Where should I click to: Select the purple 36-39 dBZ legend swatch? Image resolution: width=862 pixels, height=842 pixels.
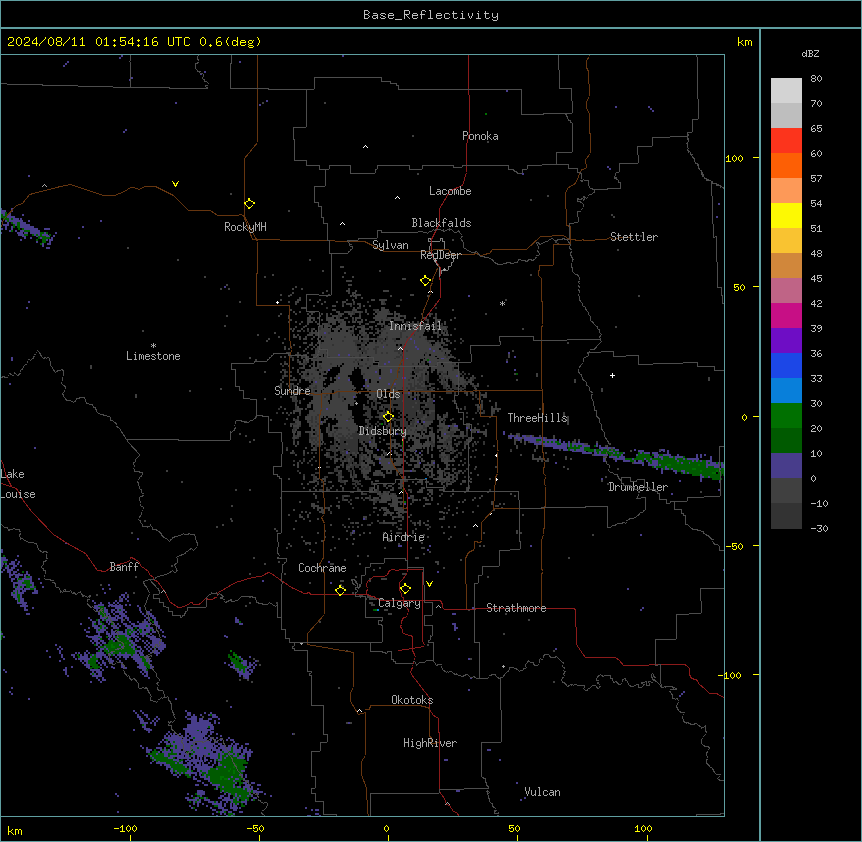786,341
